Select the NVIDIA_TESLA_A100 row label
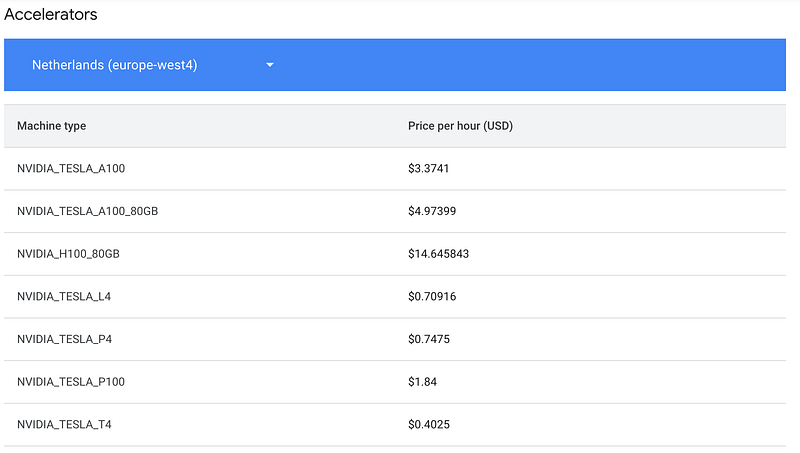This screenshot has width=800, height=453. coord(71,169)
